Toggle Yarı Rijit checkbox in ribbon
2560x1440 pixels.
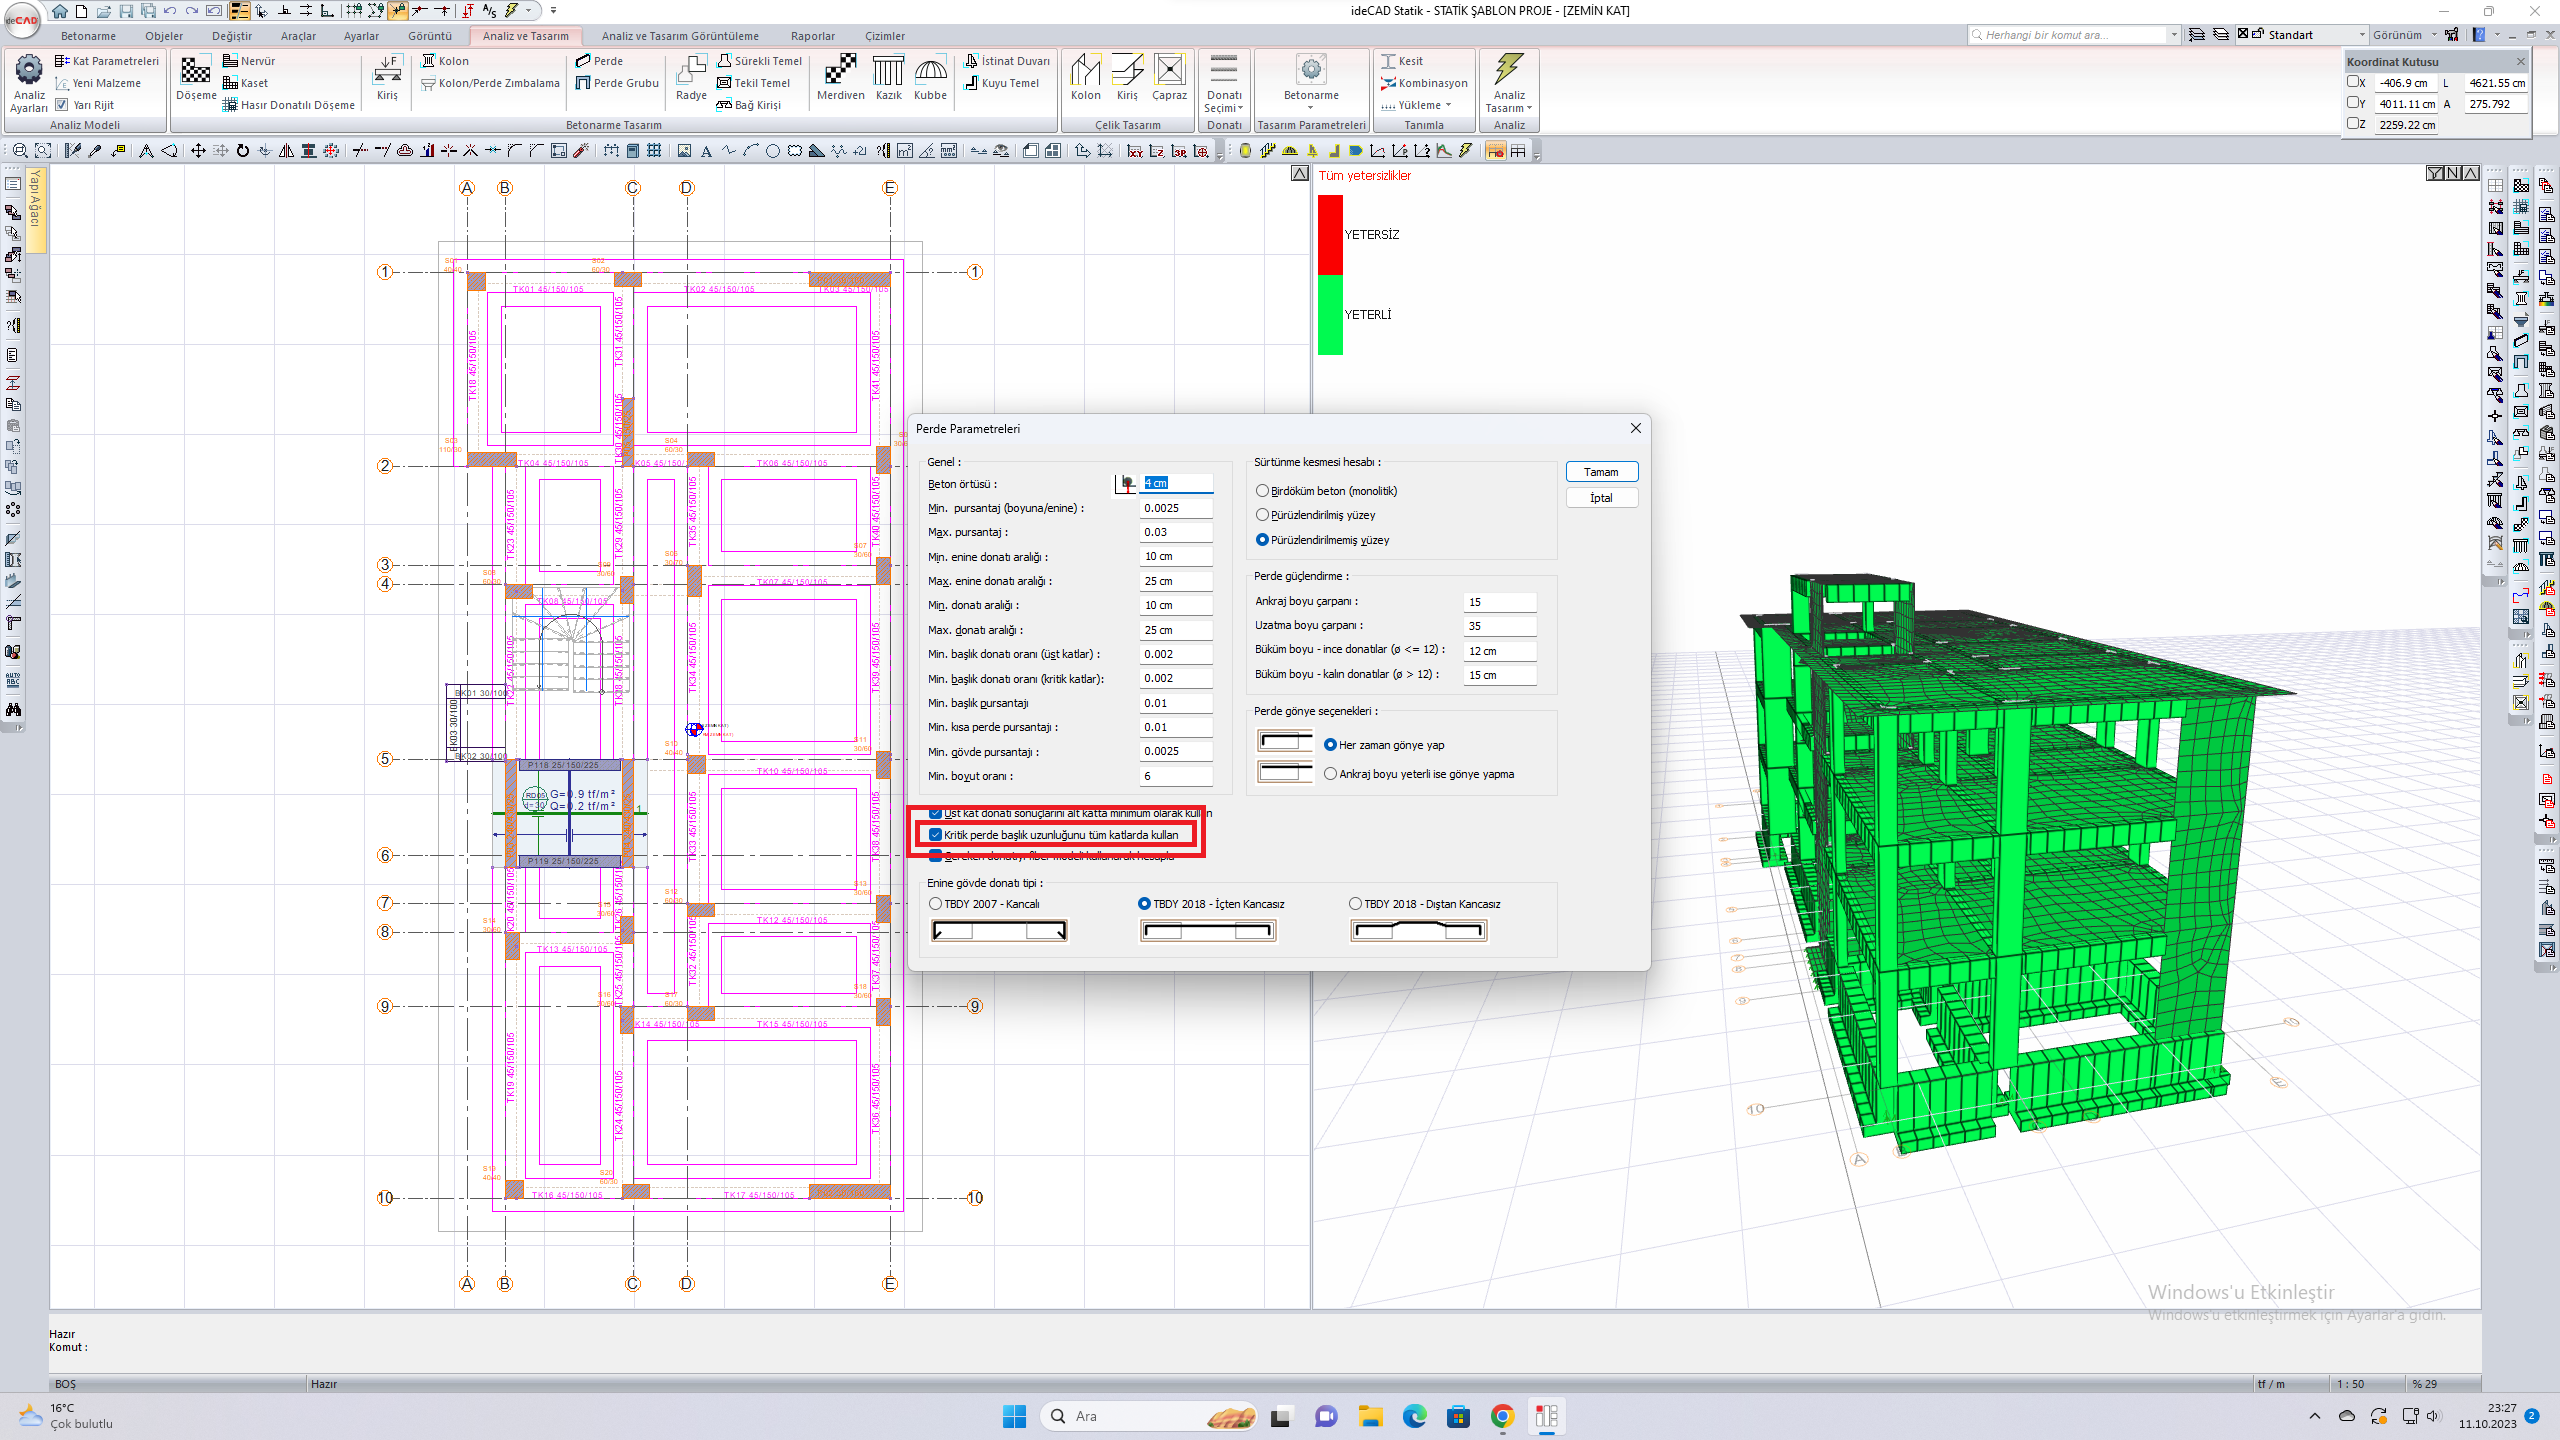click(62, 105)
